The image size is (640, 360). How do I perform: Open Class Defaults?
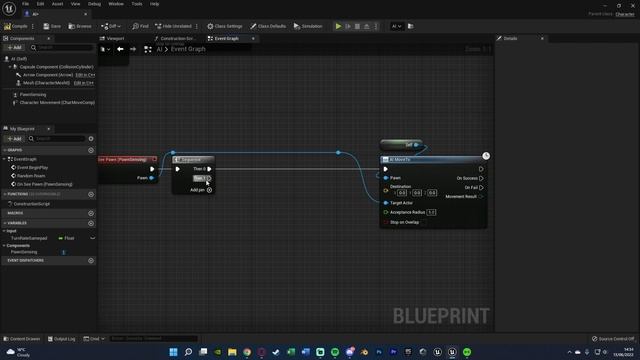click(268, 26)
